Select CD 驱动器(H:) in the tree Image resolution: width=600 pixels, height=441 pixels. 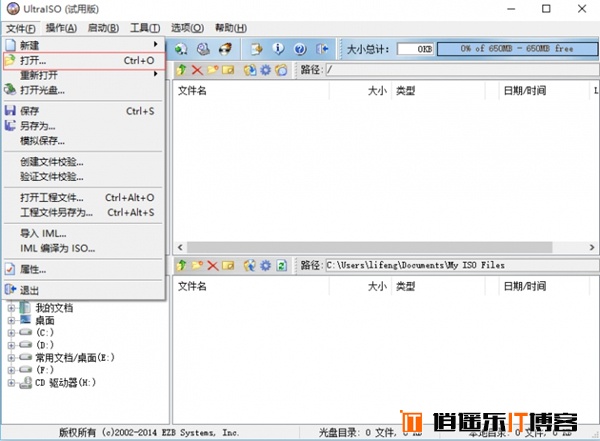[x=65, y=382]
